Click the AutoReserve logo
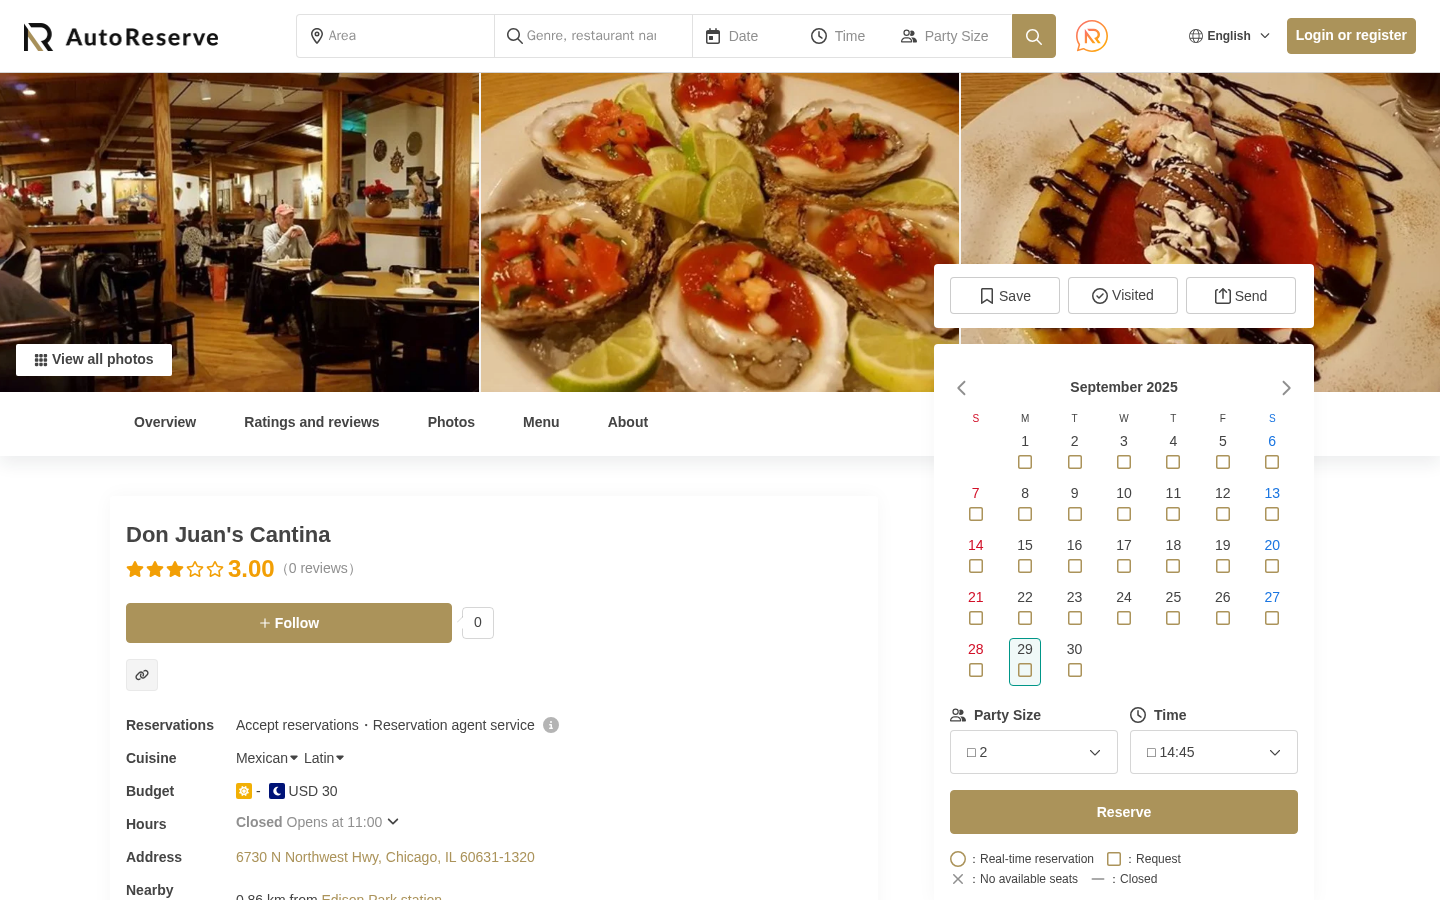Viewport: 1440px width, 900px height. tap(121, 37)
